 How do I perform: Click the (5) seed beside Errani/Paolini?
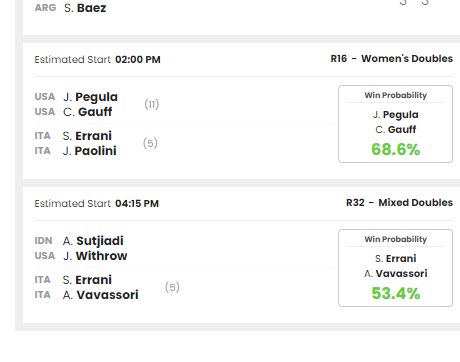150,143
